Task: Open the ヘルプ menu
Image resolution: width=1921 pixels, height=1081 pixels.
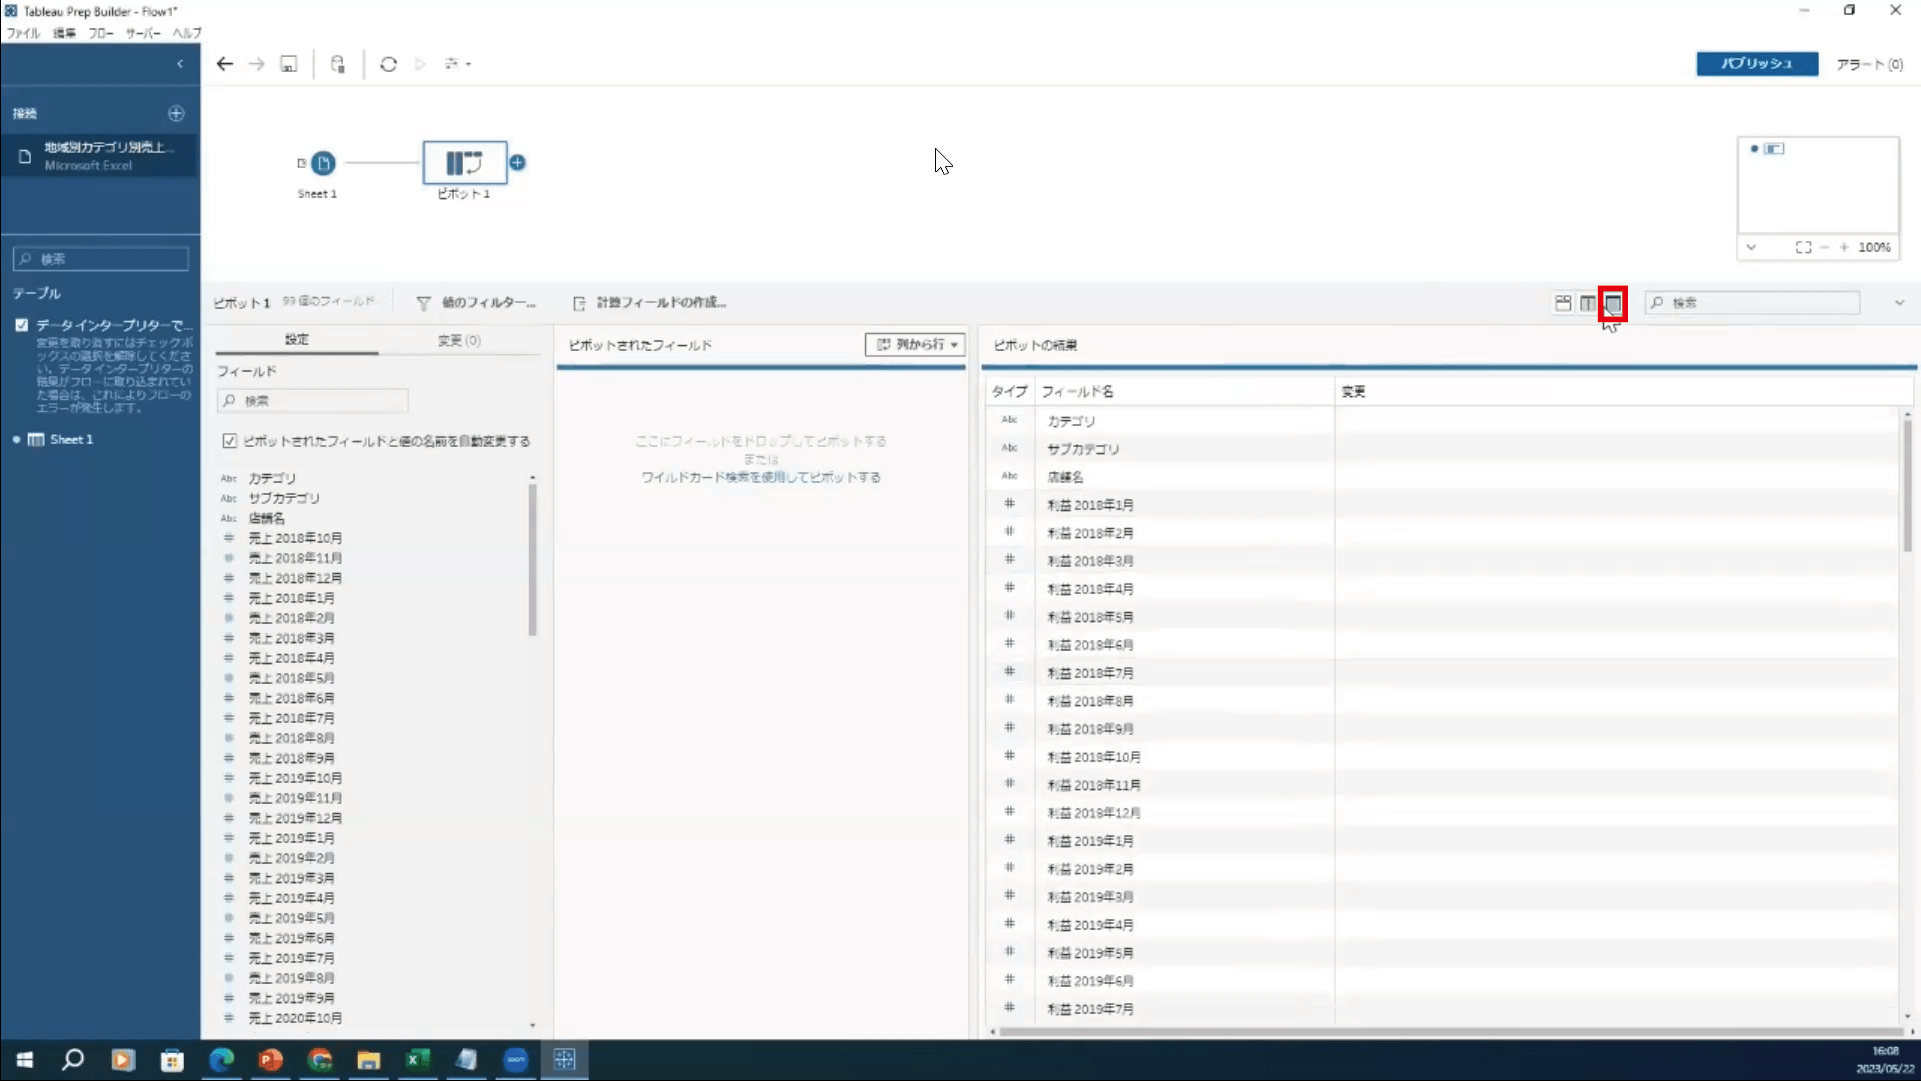Action: tap(187, 33)
